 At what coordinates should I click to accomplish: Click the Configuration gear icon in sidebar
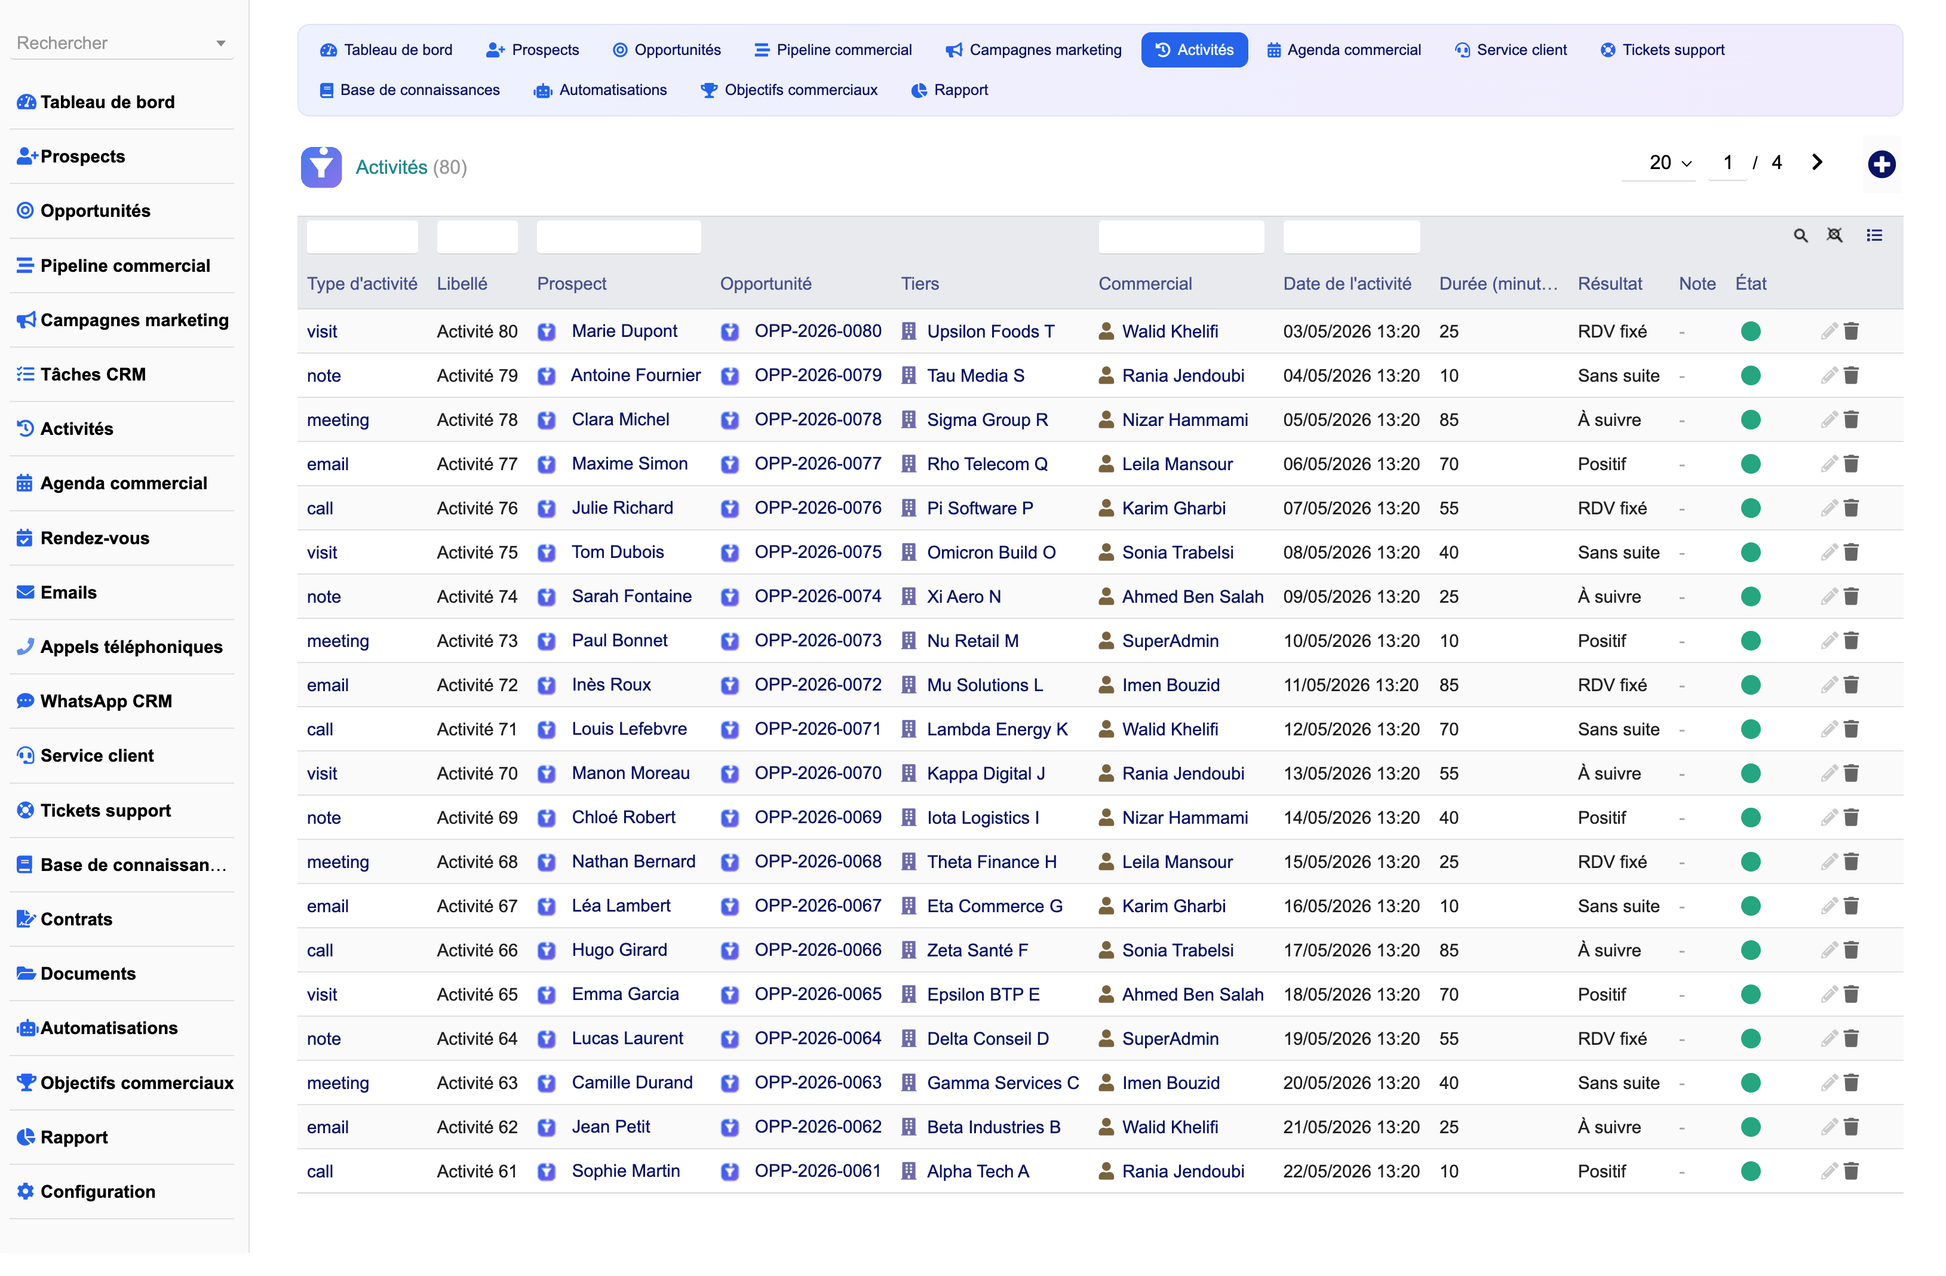coord(26,1191)
